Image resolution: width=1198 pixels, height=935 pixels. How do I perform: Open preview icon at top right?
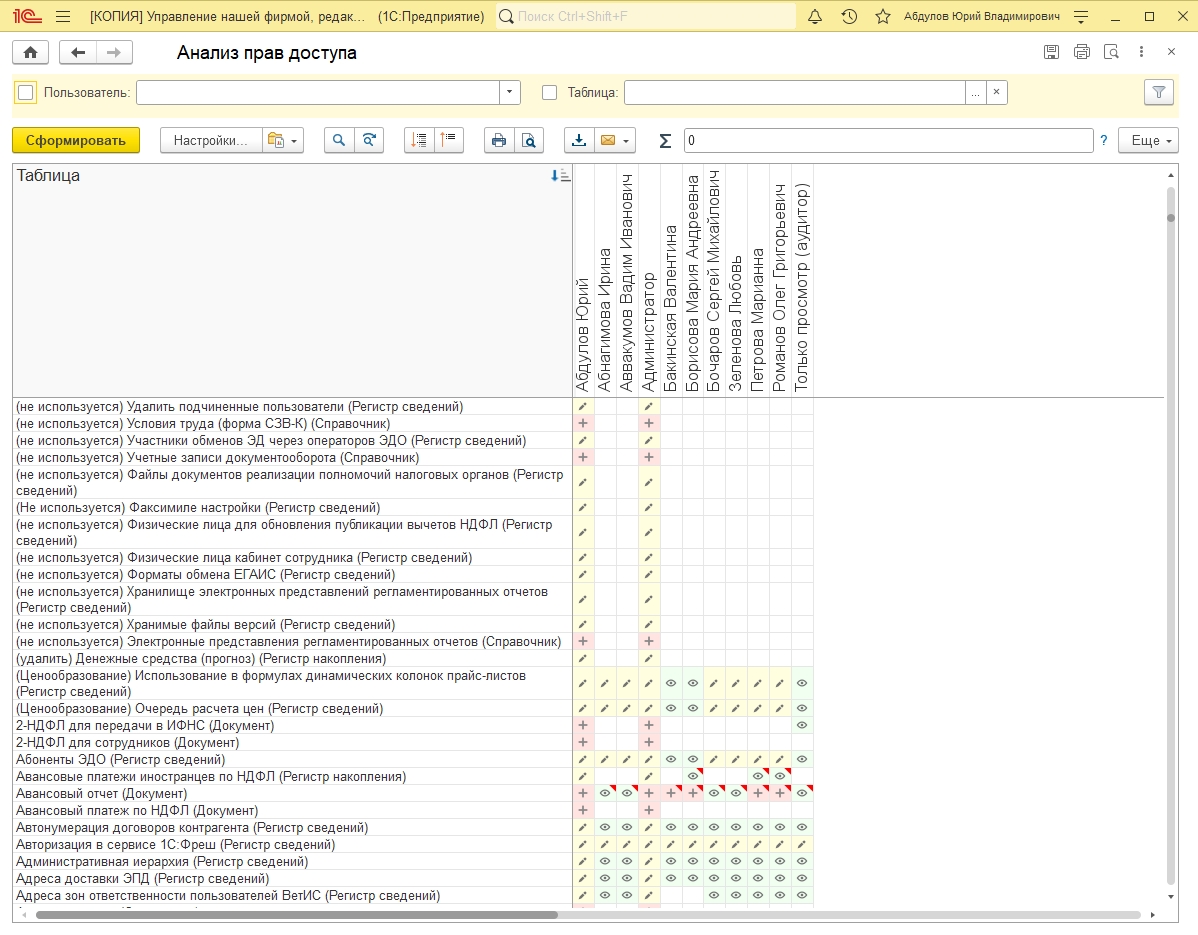[x=1111, y=52]
